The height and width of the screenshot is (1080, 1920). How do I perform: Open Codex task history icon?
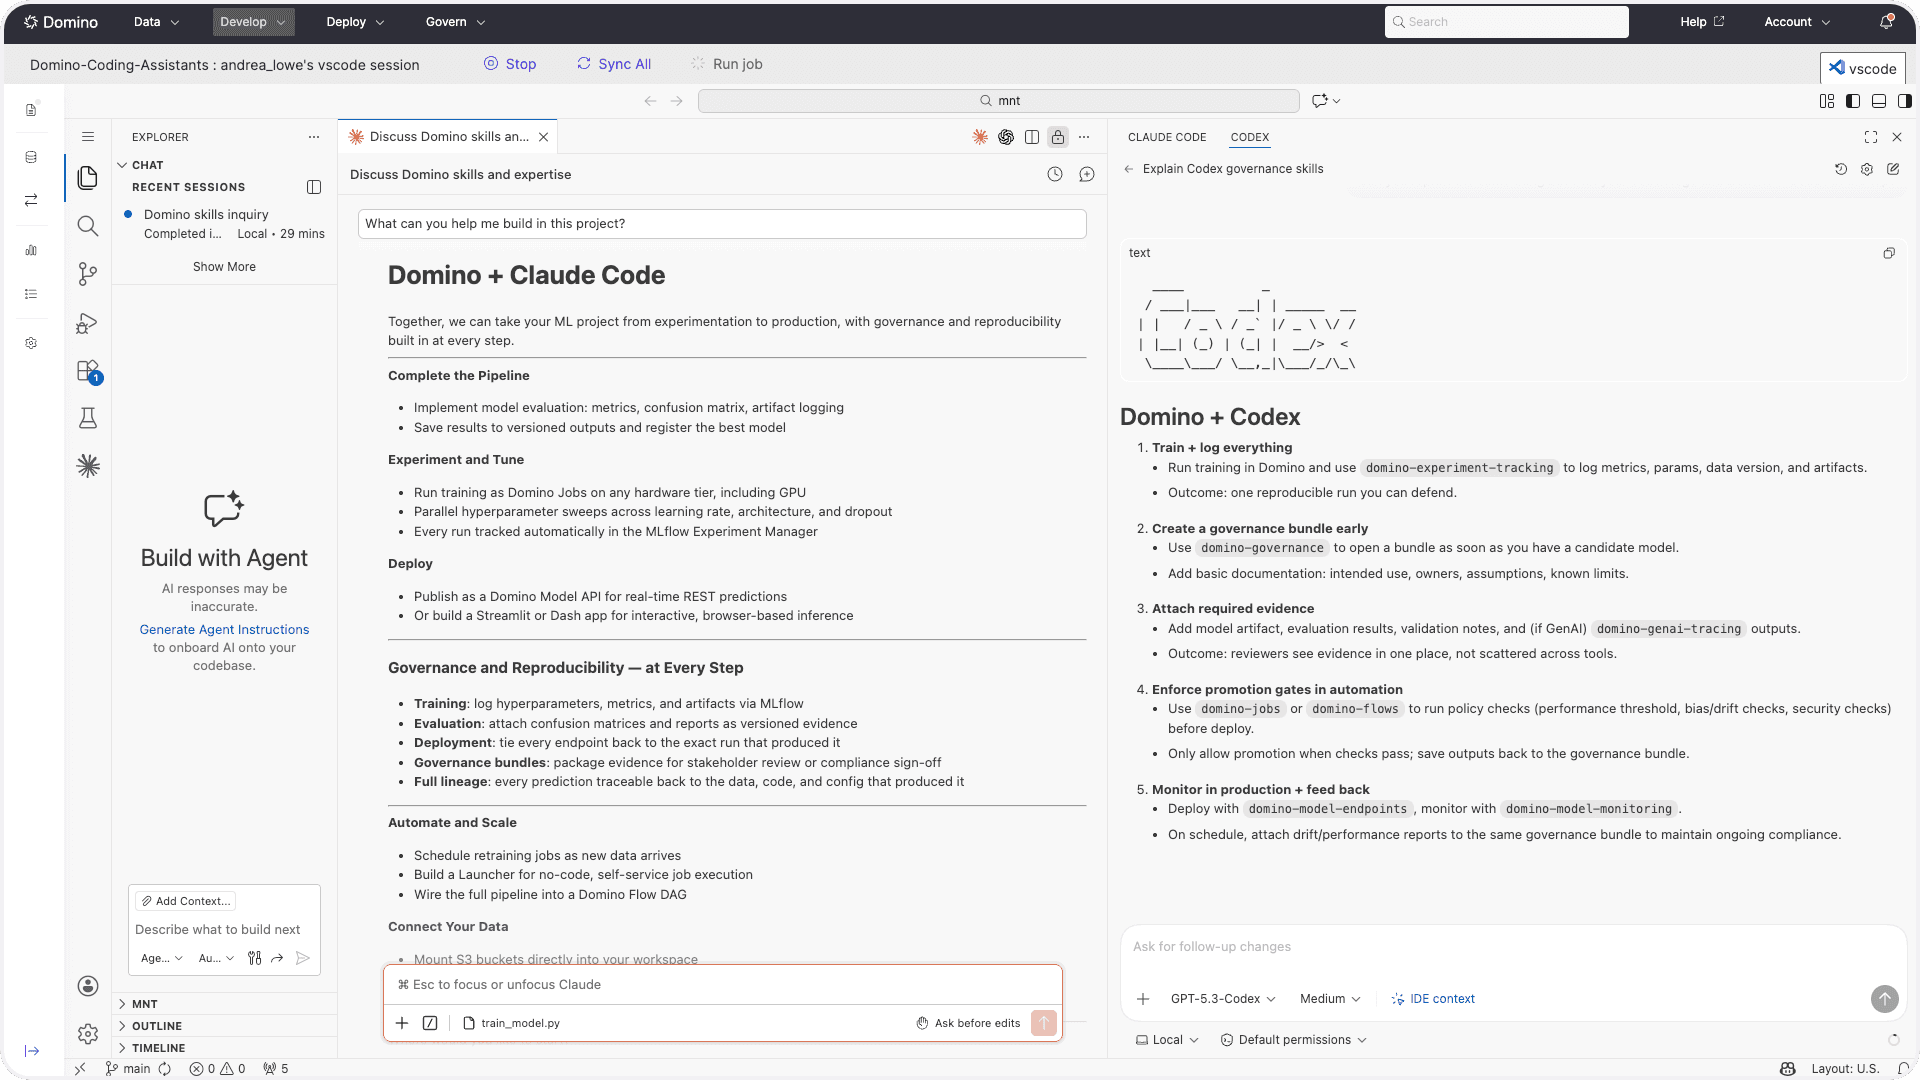[x=1841, y=169]
